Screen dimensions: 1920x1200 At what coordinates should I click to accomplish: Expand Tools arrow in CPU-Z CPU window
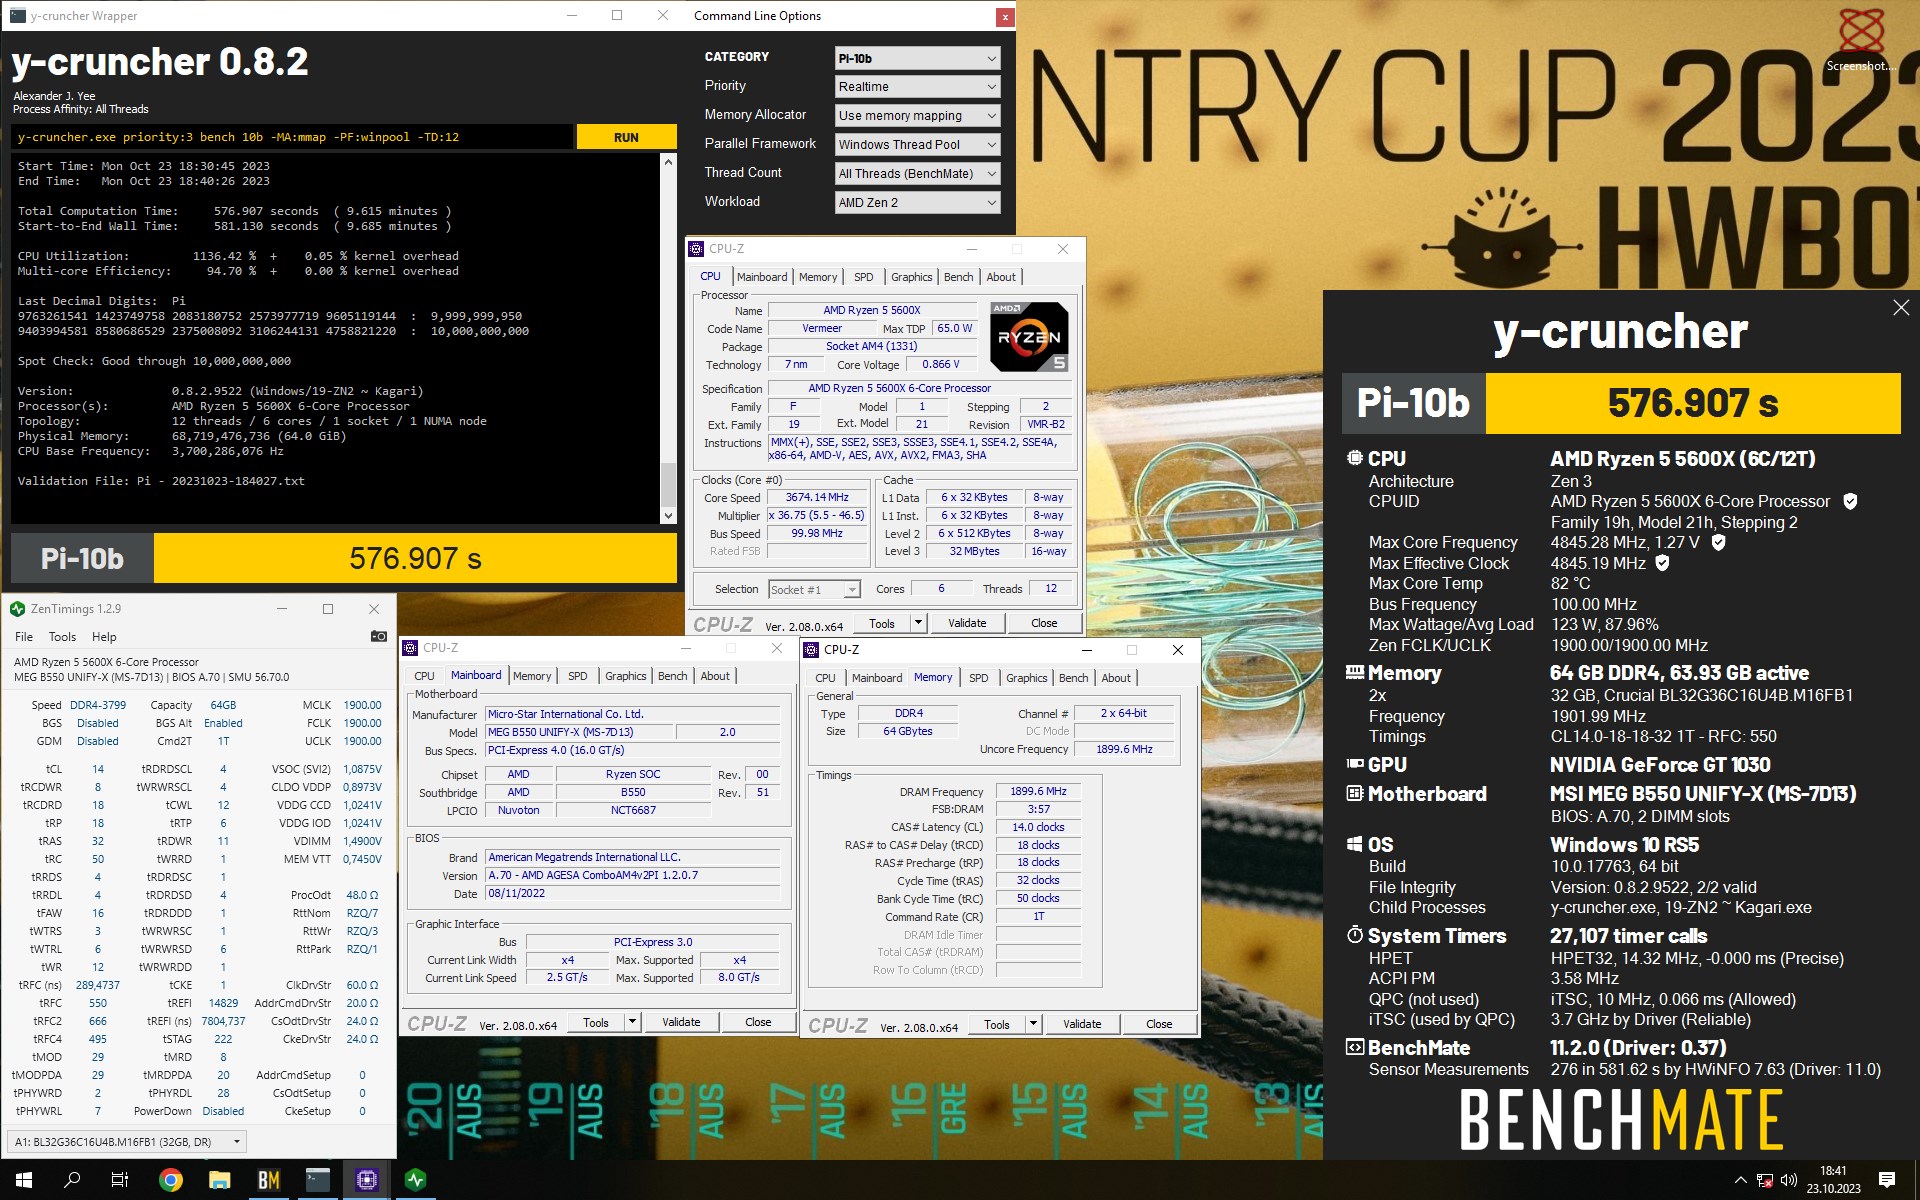pos(918,623)
